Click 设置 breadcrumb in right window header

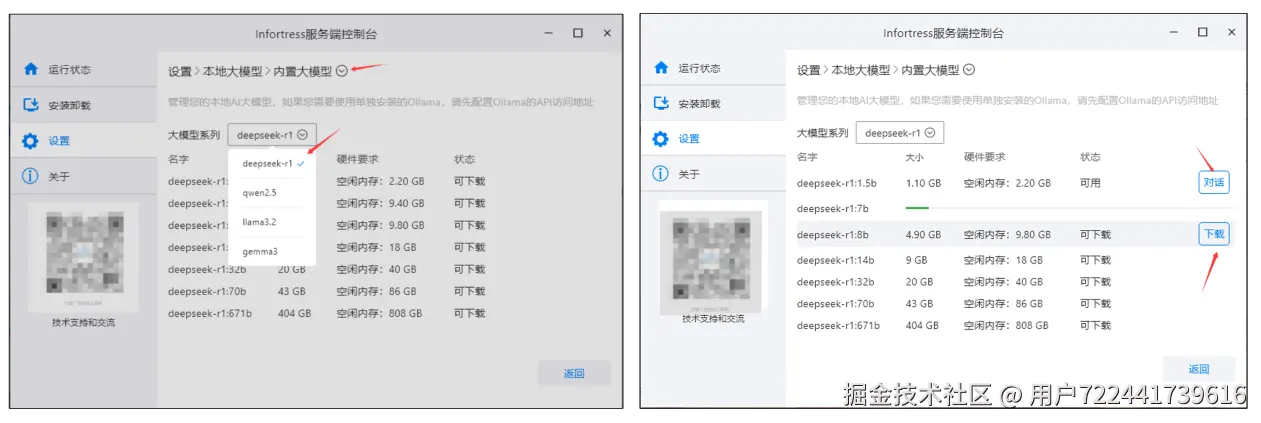tap(808, 70)
